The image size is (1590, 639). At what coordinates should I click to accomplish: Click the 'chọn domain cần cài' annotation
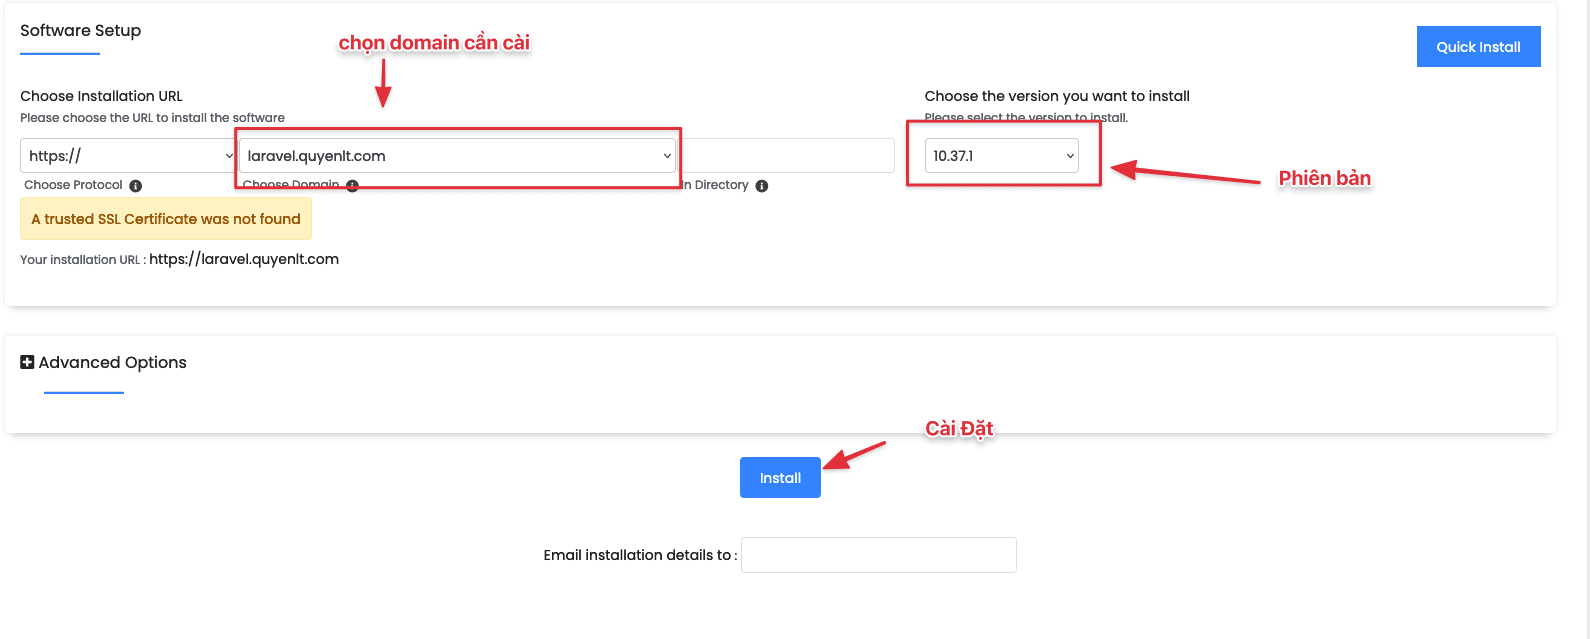click(434, 42)
